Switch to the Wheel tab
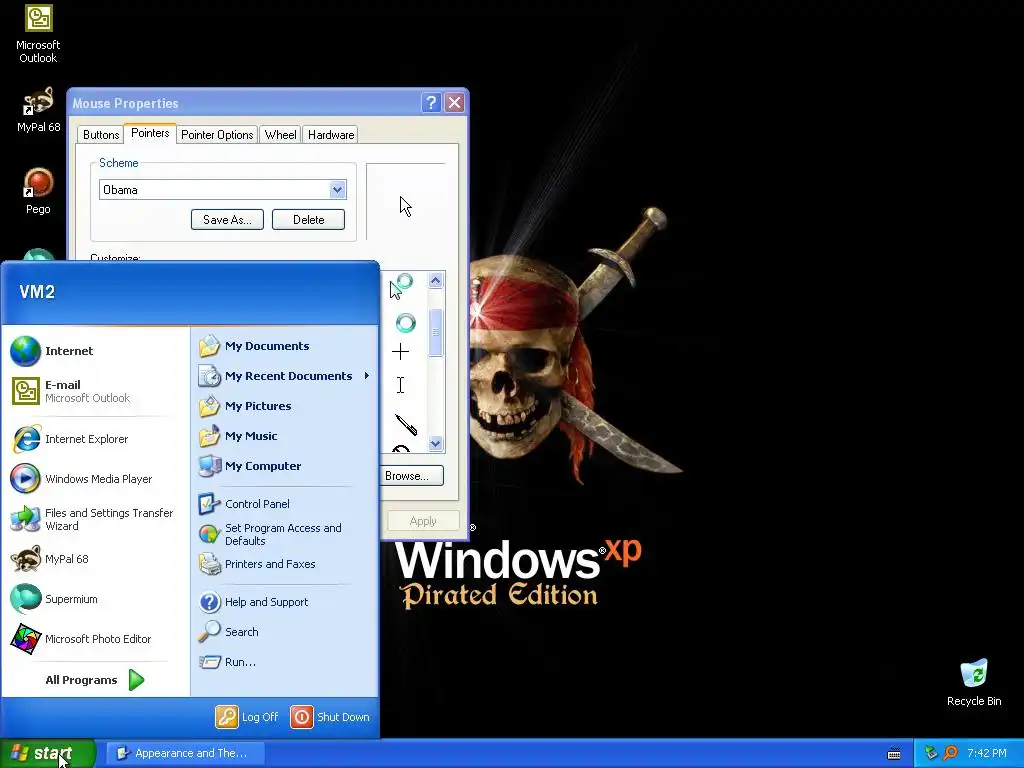Viewport: 1024px width, 768px height. pyautogui.click(x=280, y=135)
